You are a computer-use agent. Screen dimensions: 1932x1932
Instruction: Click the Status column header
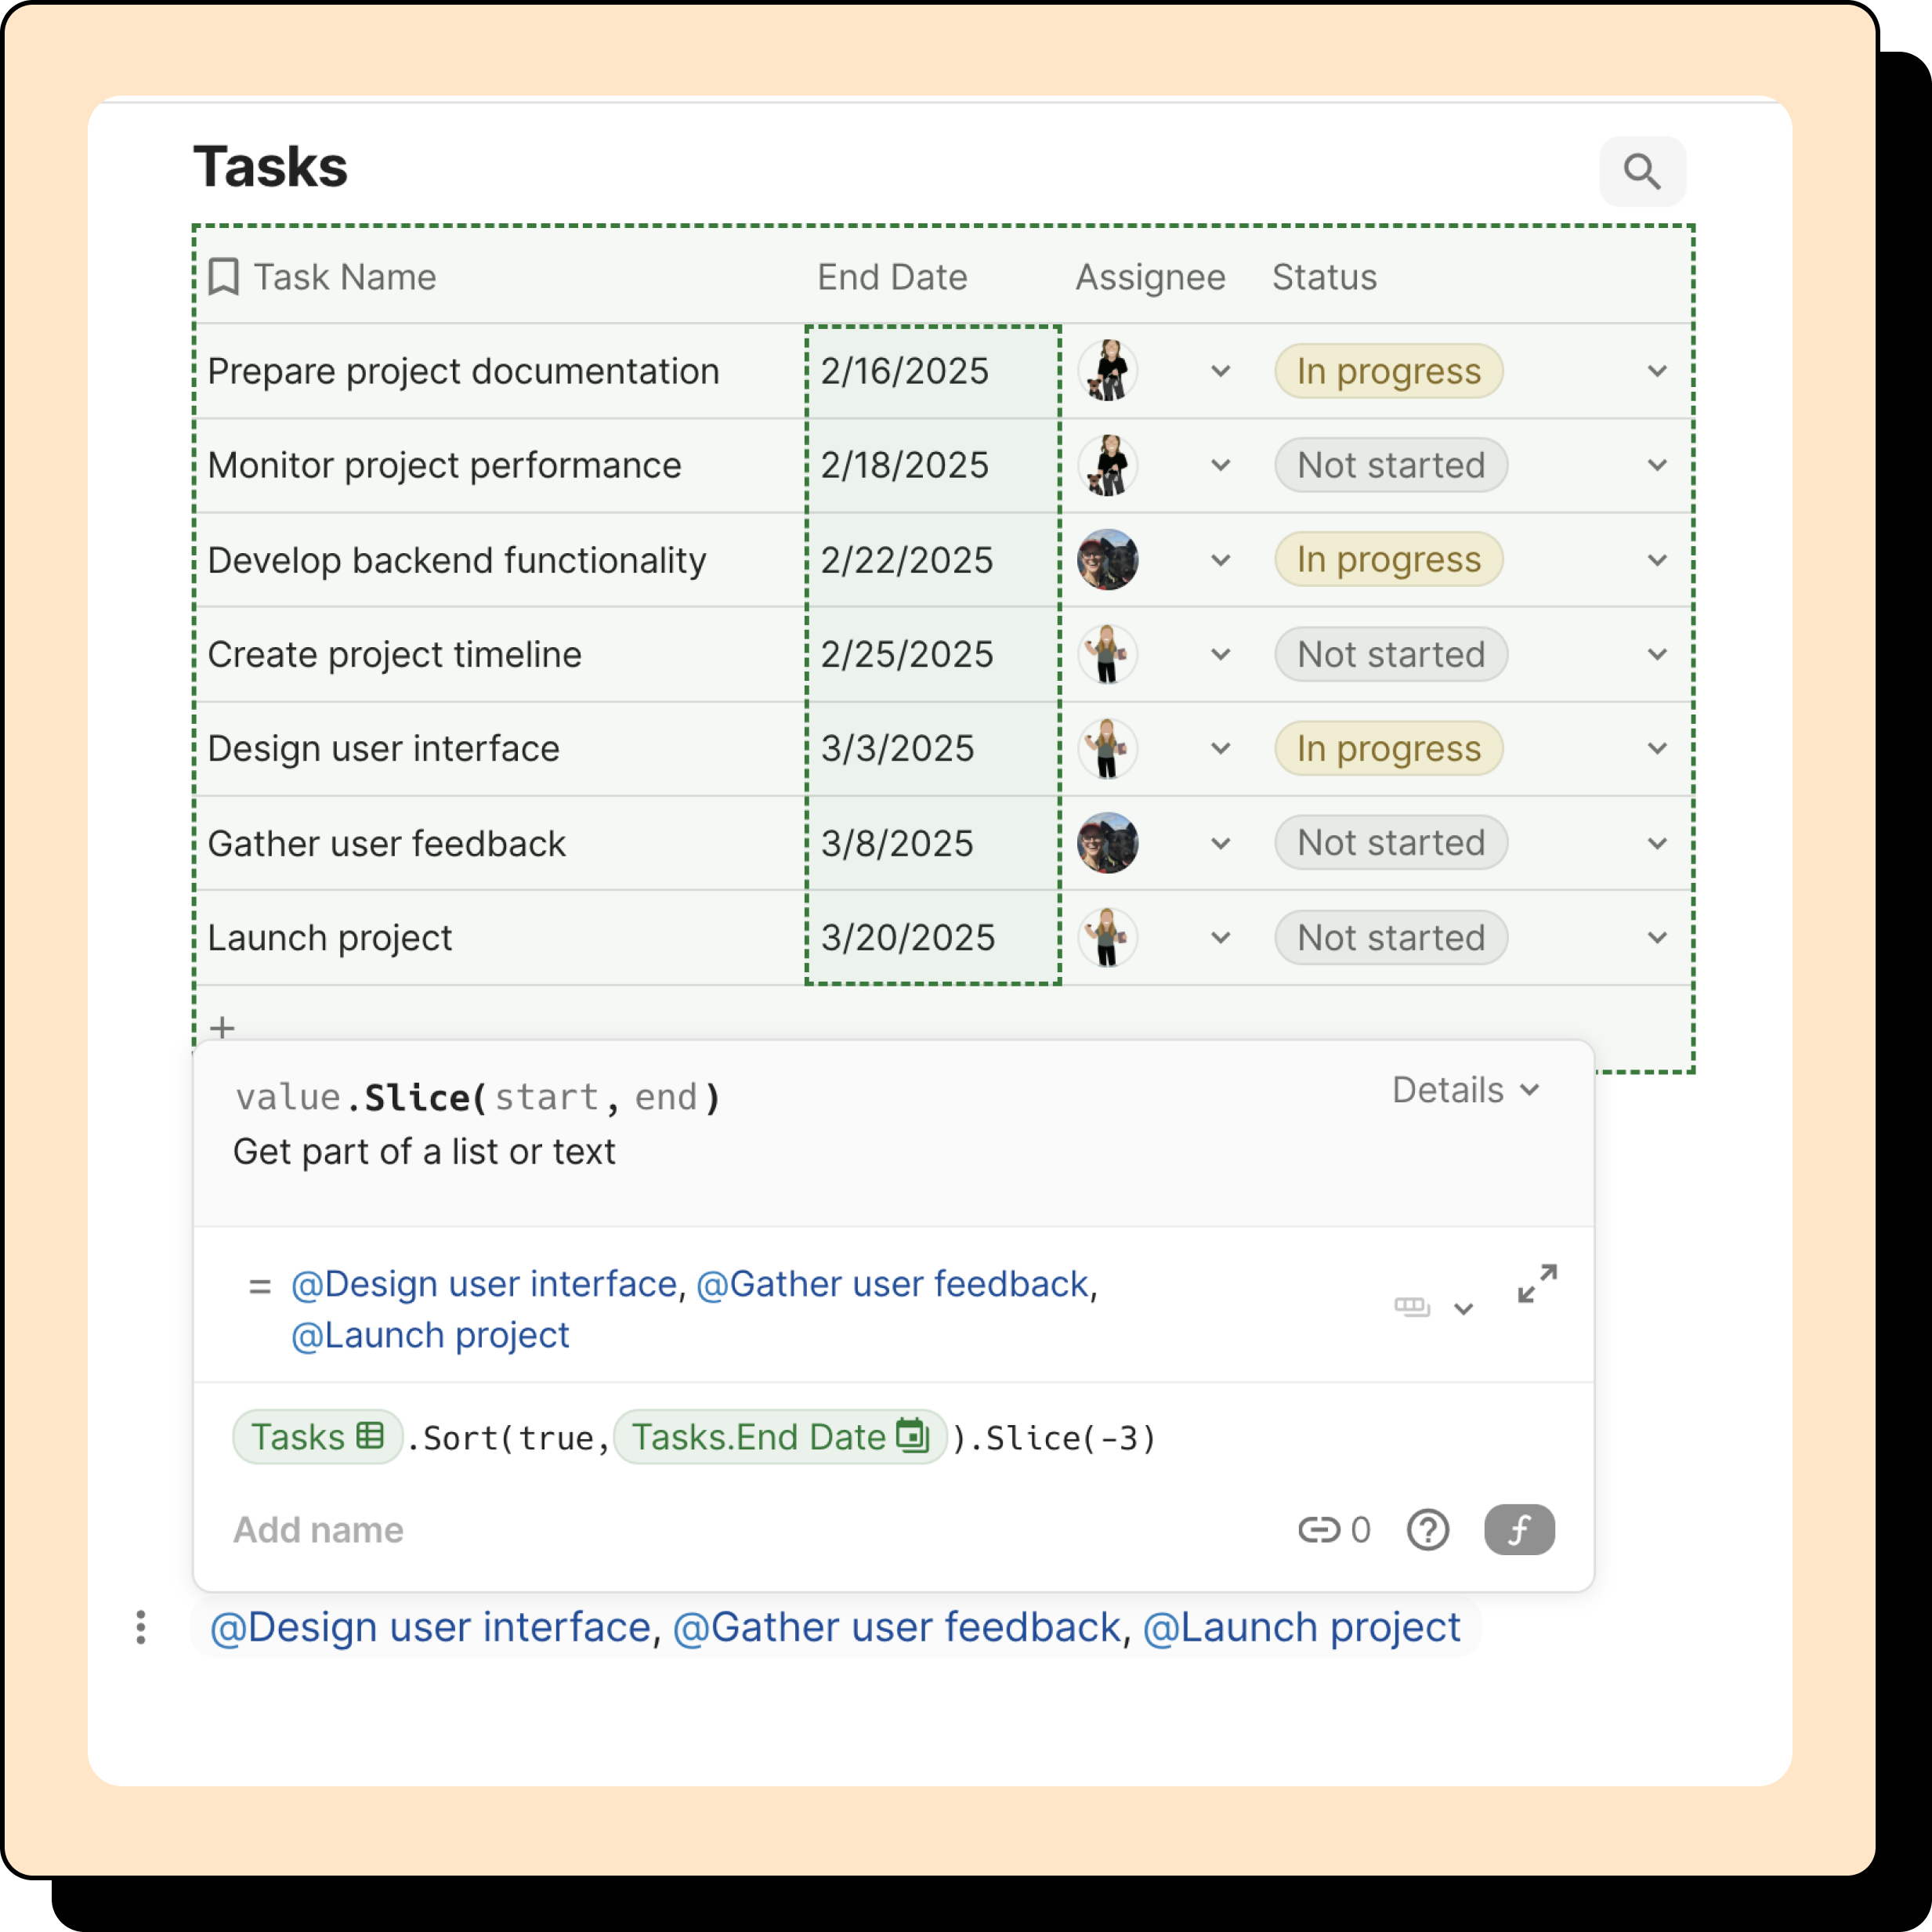[1324, 277]
